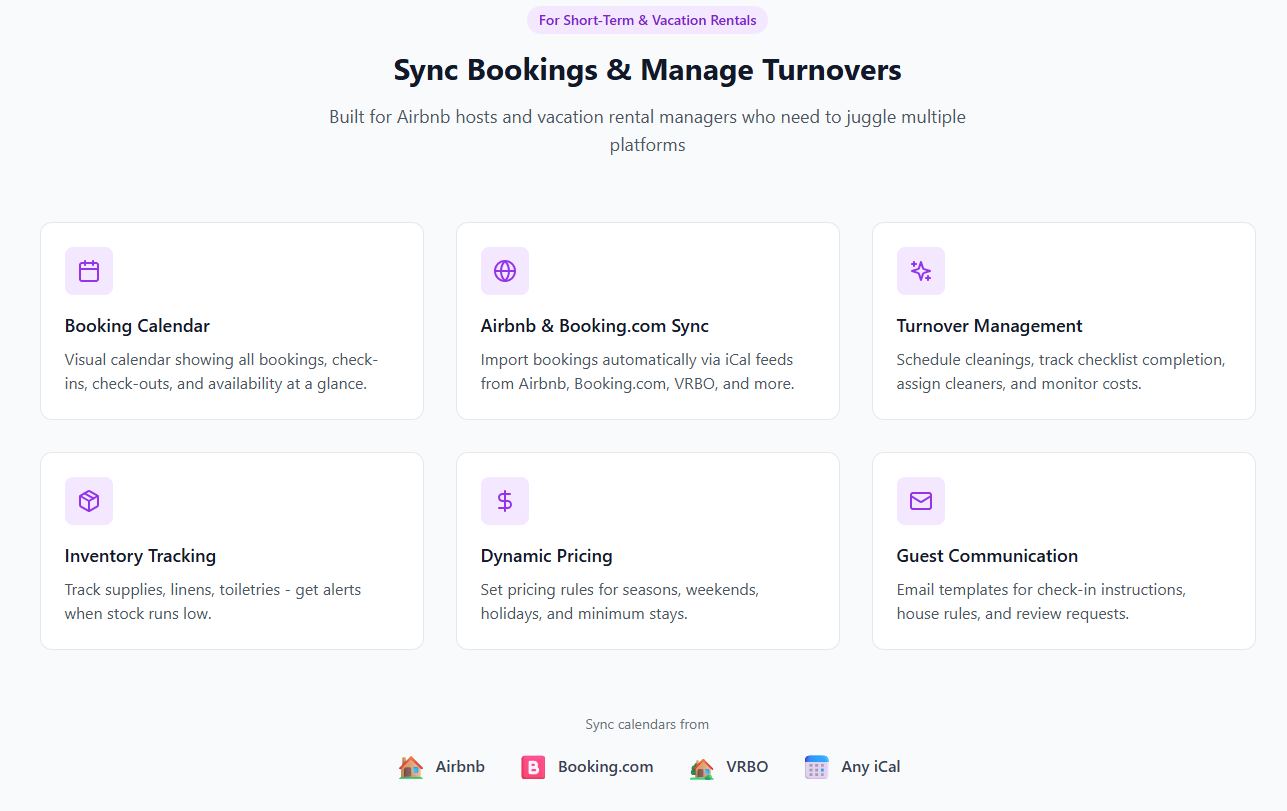Click the box icon for Inventory Tracking
This screenshot has width=1287, height=811.
(89, 501)
